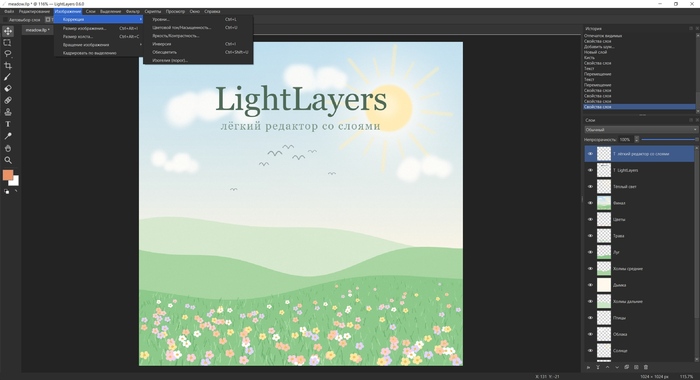
Task: Open the foreground orange color swatch
Action: pyautogui.click(x=8, y=175)
